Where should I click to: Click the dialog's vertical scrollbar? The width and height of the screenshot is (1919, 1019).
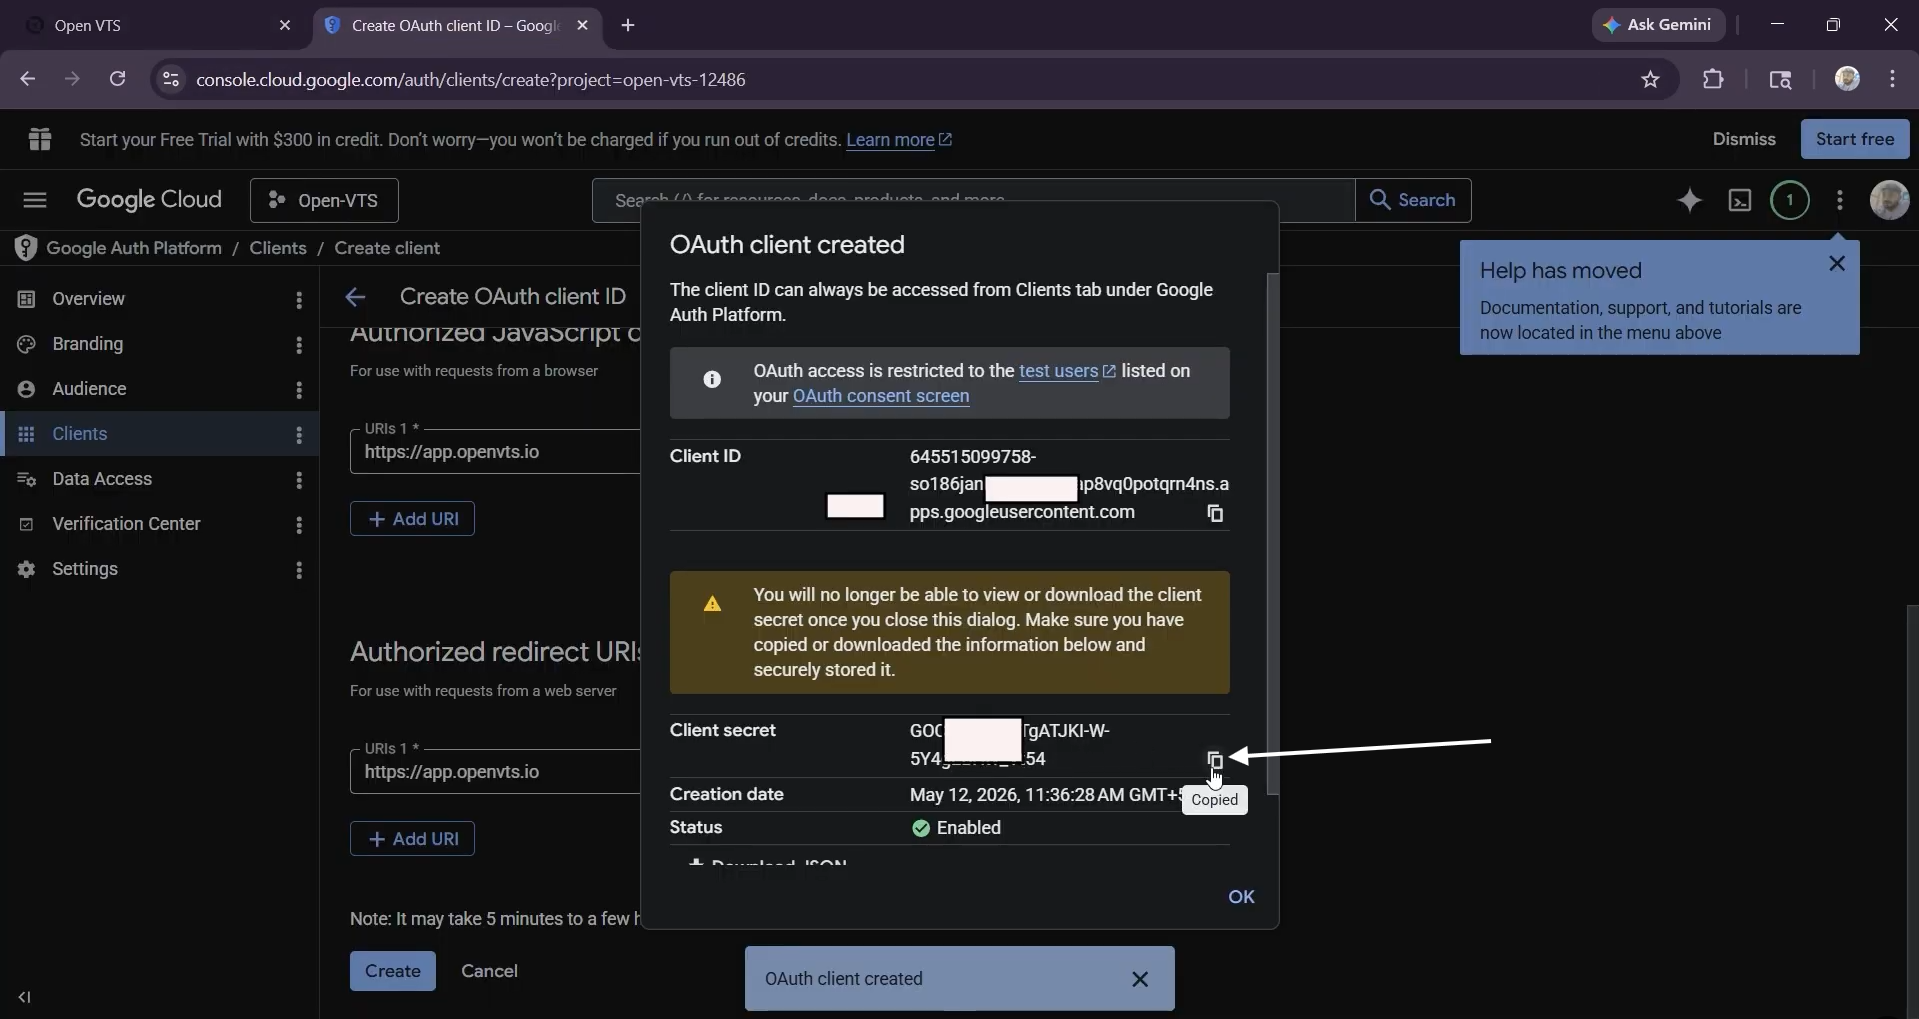1272,535
